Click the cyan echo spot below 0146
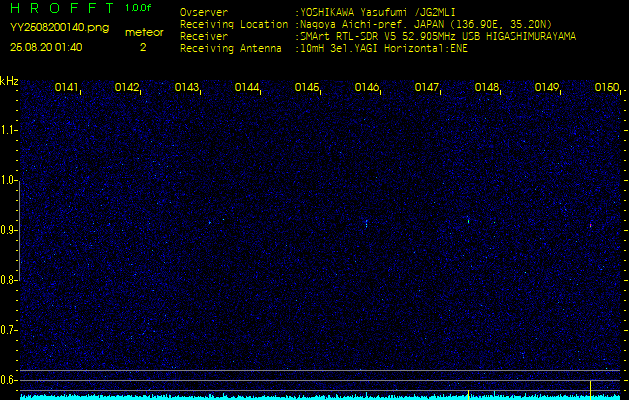Image resolution: width=629 pixels, height=400 pixels. click(366, 223)
